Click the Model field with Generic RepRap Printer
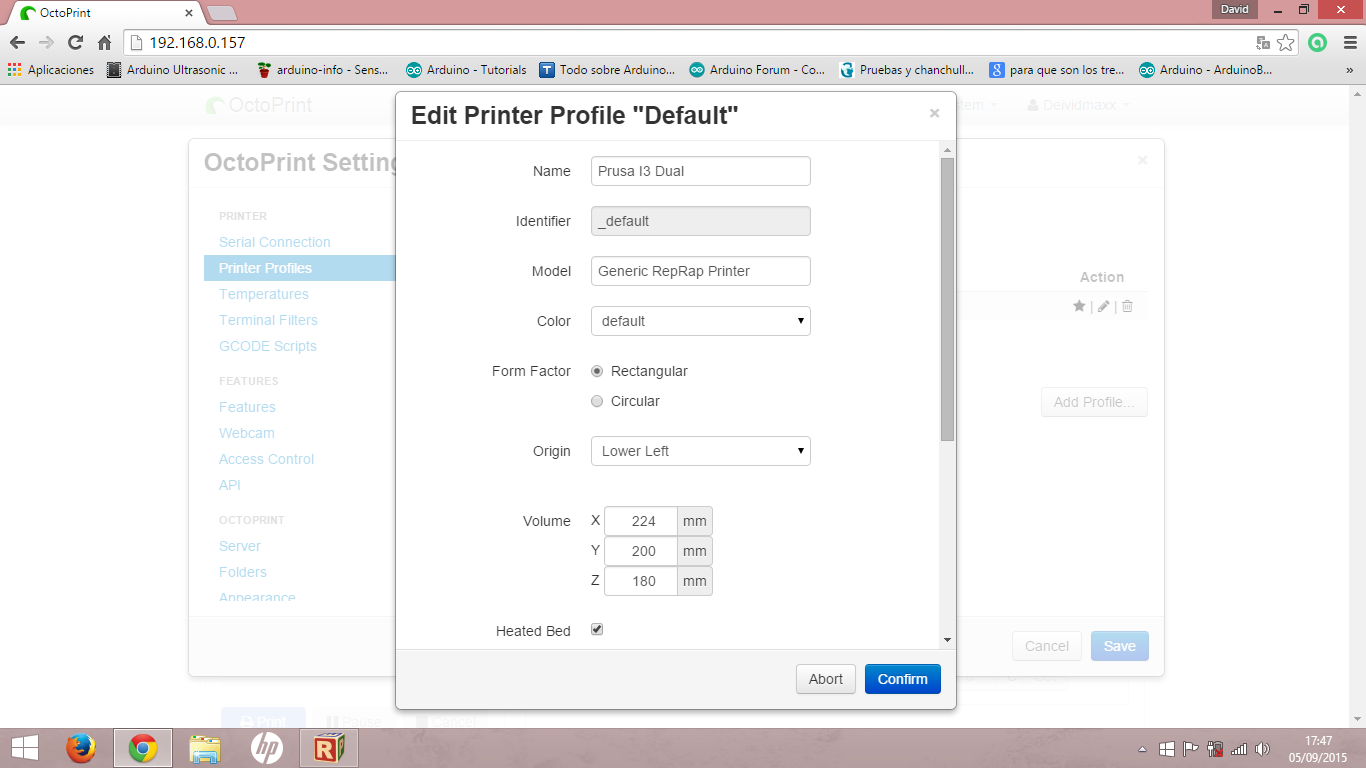 (x=701, y=271)
